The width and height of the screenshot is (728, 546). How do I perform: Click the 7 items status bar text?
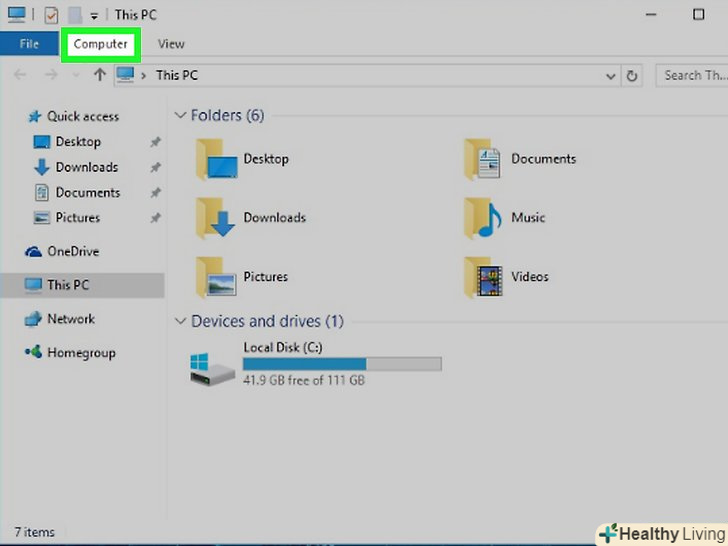34,532
